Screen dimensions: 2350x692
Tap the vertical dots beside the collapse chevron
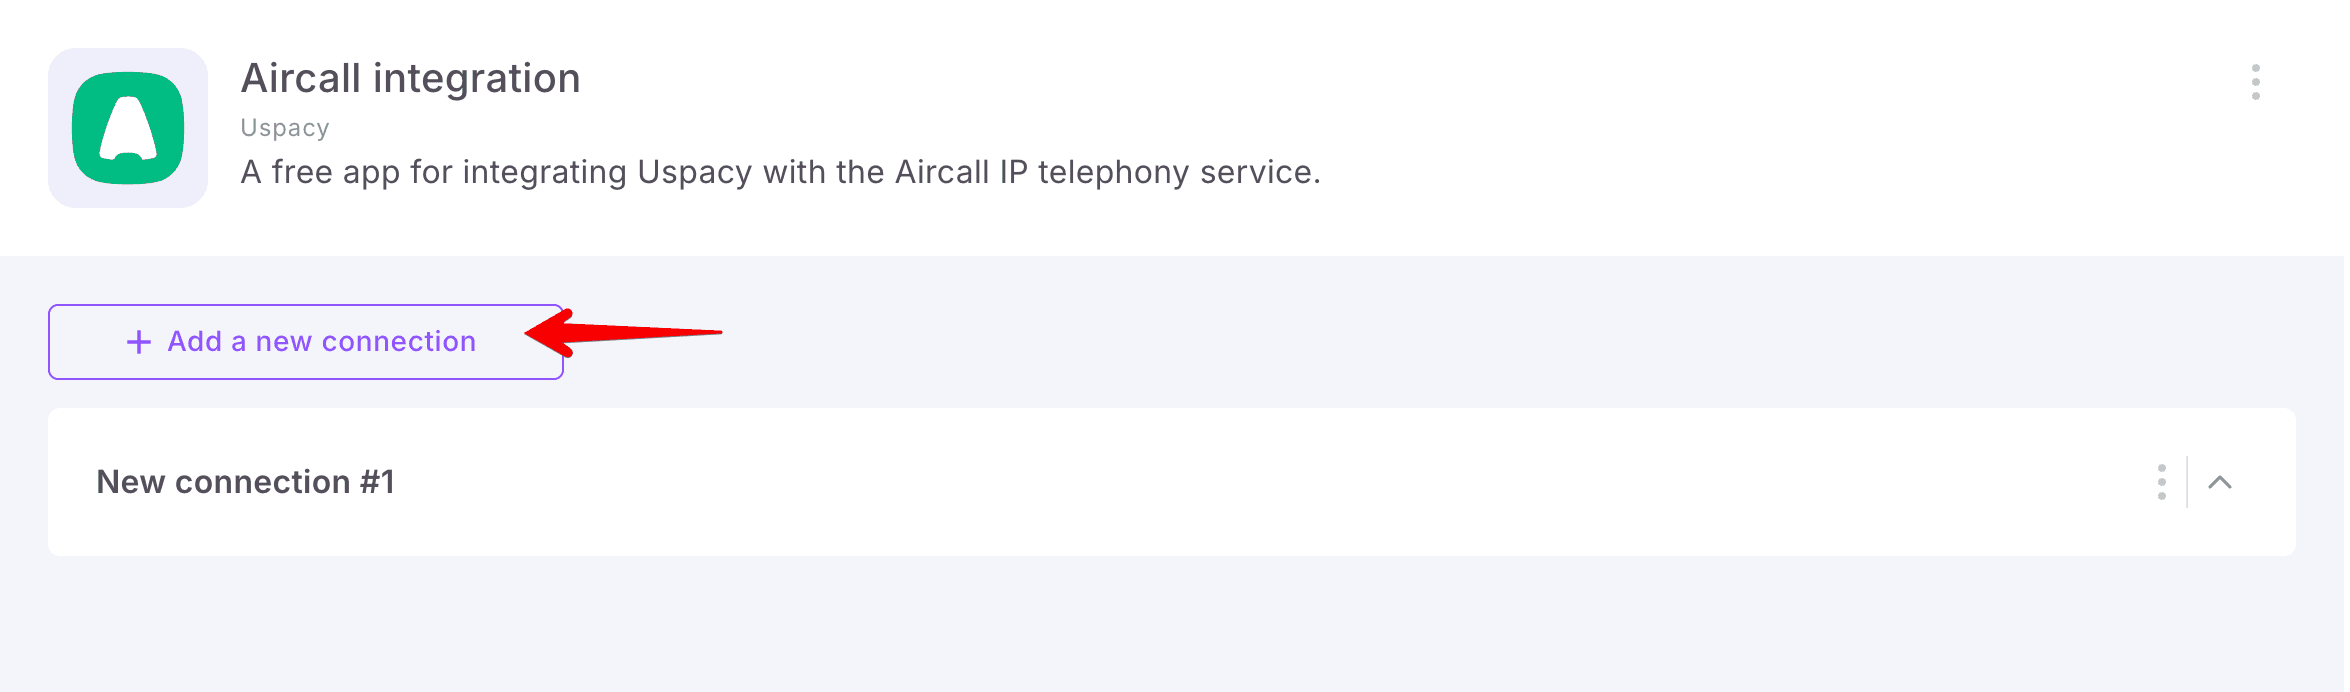pyautogui.click(x=2161, y=482)
